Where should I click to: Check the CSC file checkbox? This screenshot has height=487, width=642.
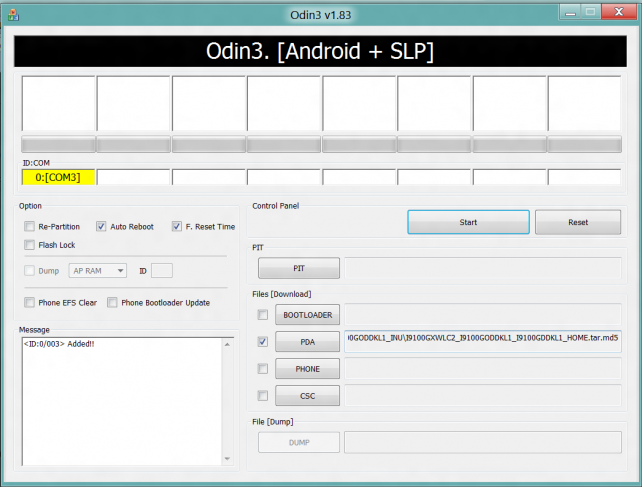click(x=263, y=396)
